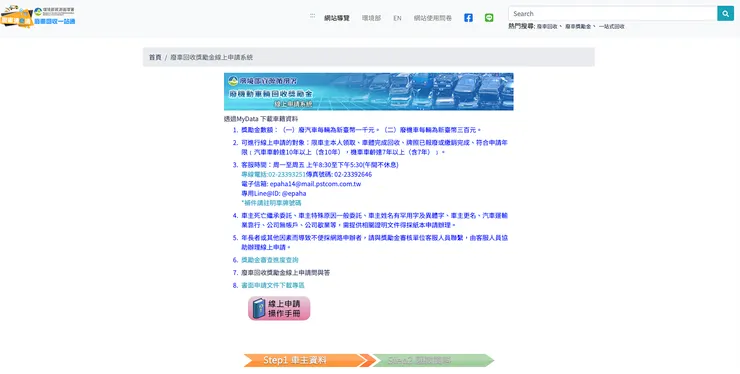Open the Facebook icon link
This screenshot has width=740, height=374.
[x=468, y=18]
